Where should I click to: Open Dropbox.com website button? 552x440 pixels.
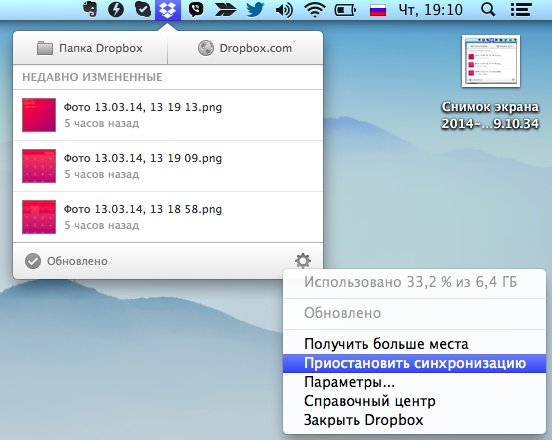tap(245, 48)
